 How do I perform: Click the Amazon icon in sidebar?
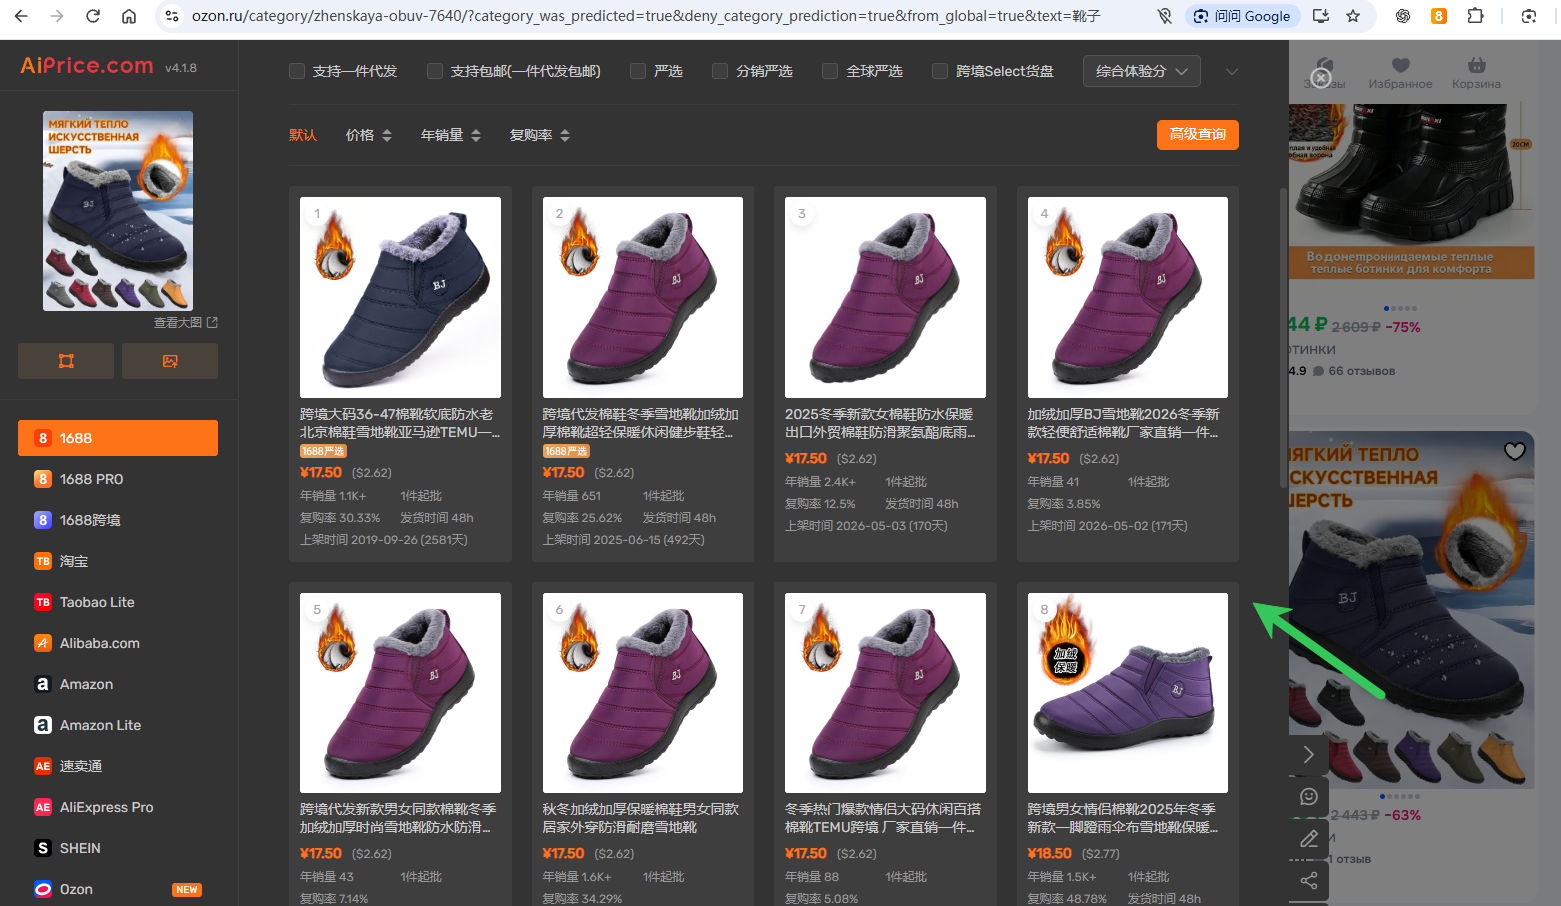click(x=43, y=684)
